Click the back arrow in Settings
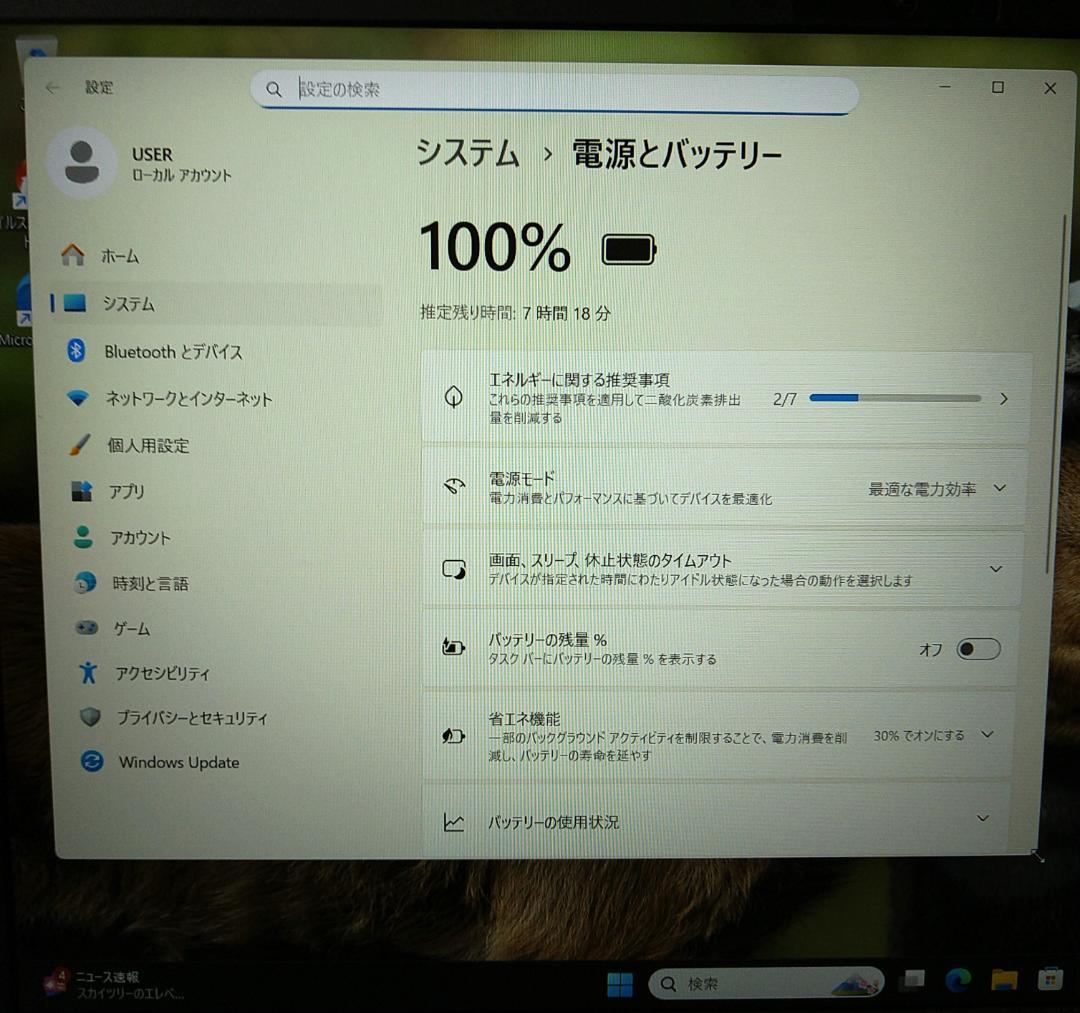 (52, 88)
